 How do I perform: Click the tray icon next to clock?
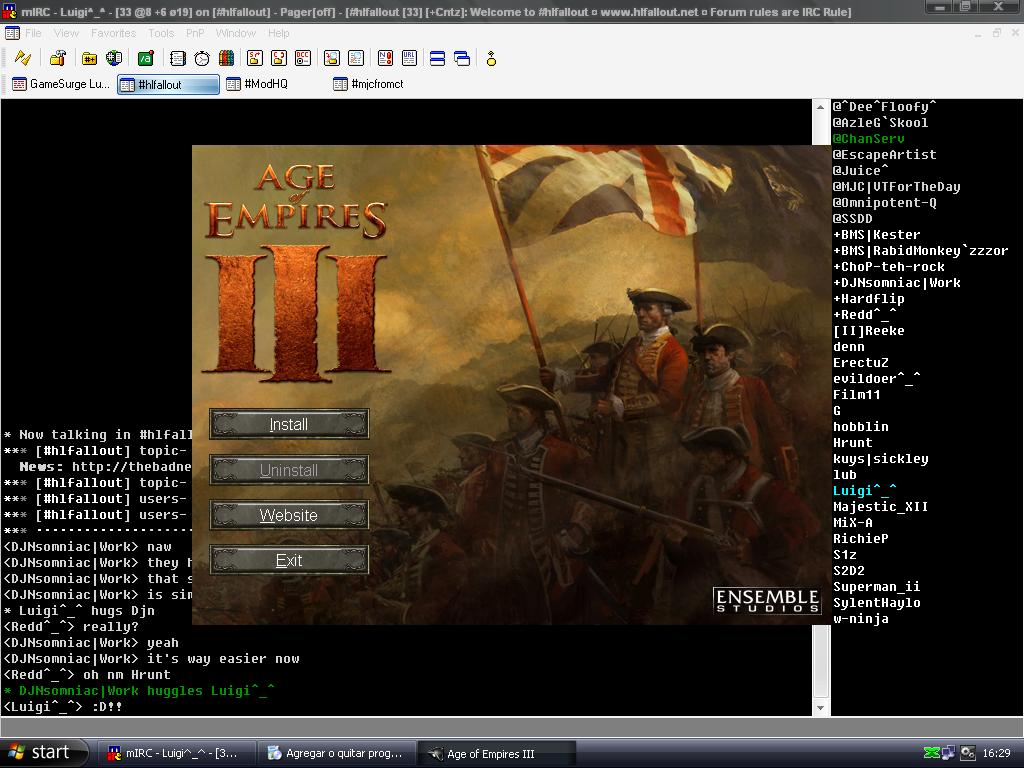(x=968, y=753)
